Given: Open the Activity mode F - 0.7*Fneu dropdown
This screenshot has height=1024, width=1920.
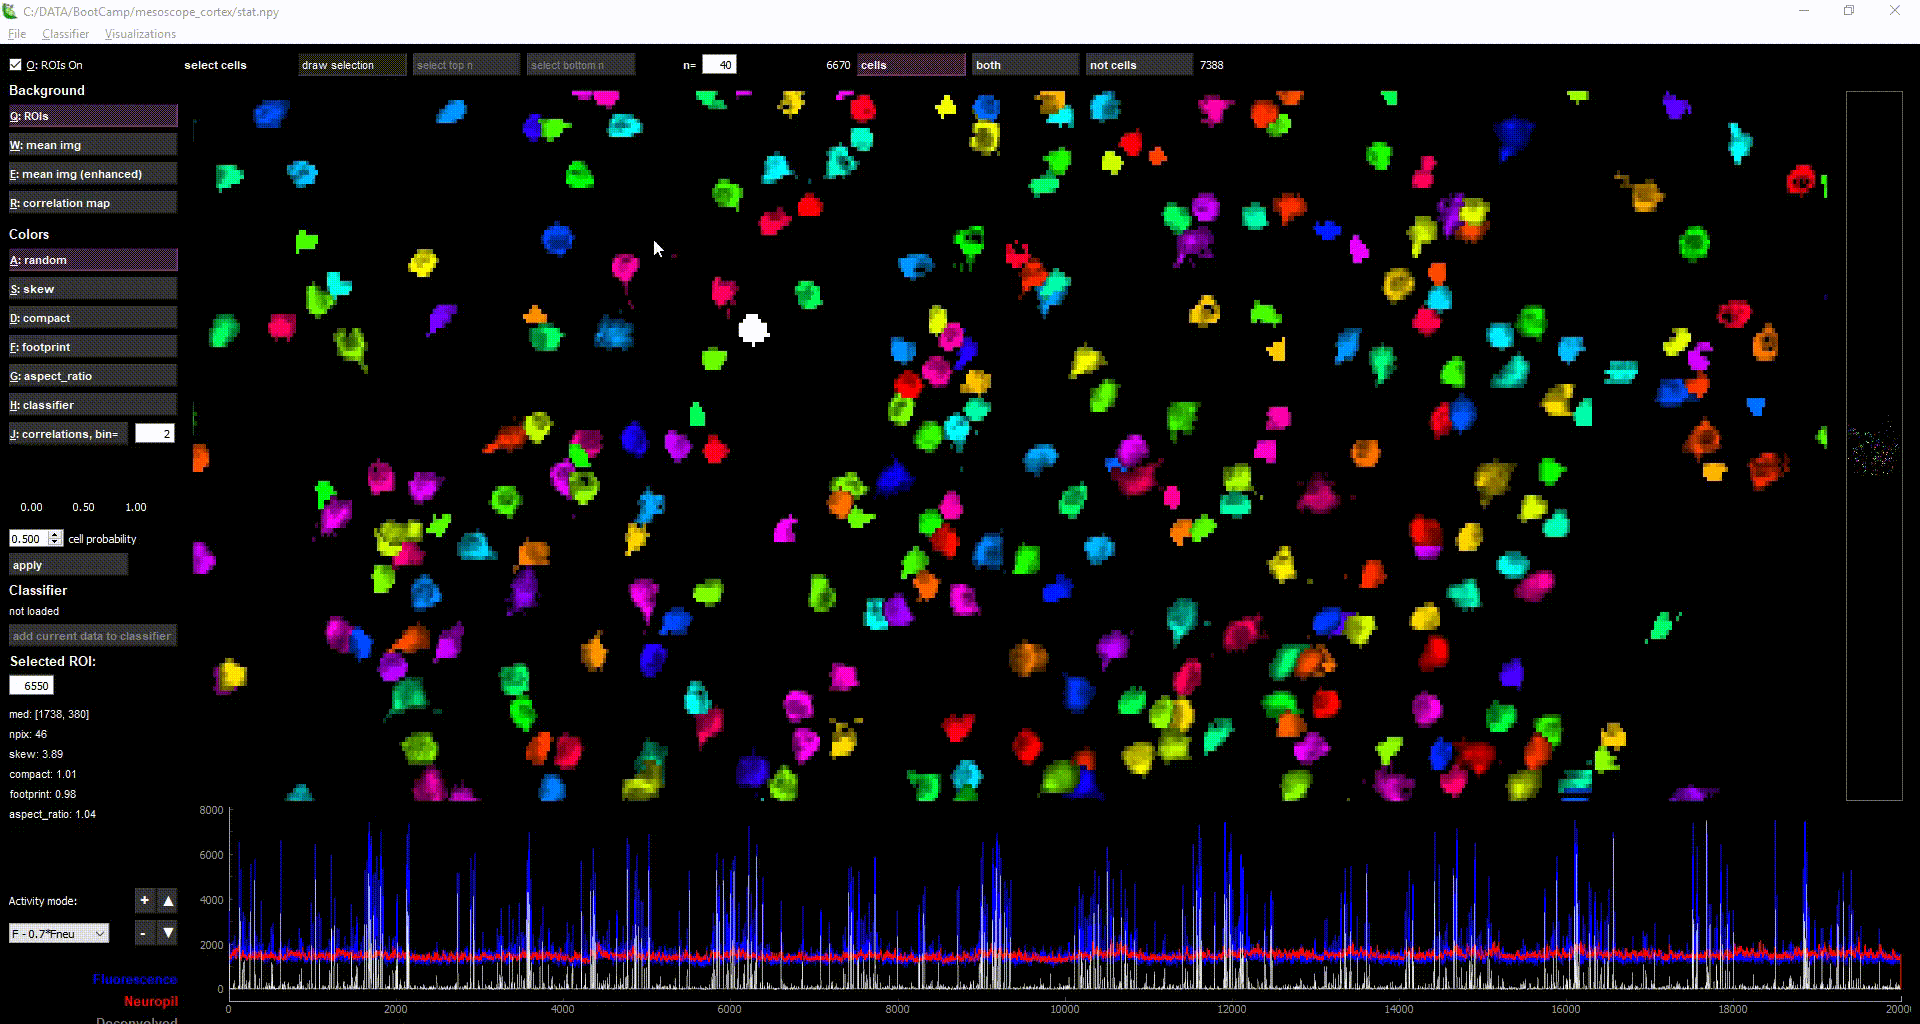Looking at the screenshot, I should [59, 934].
